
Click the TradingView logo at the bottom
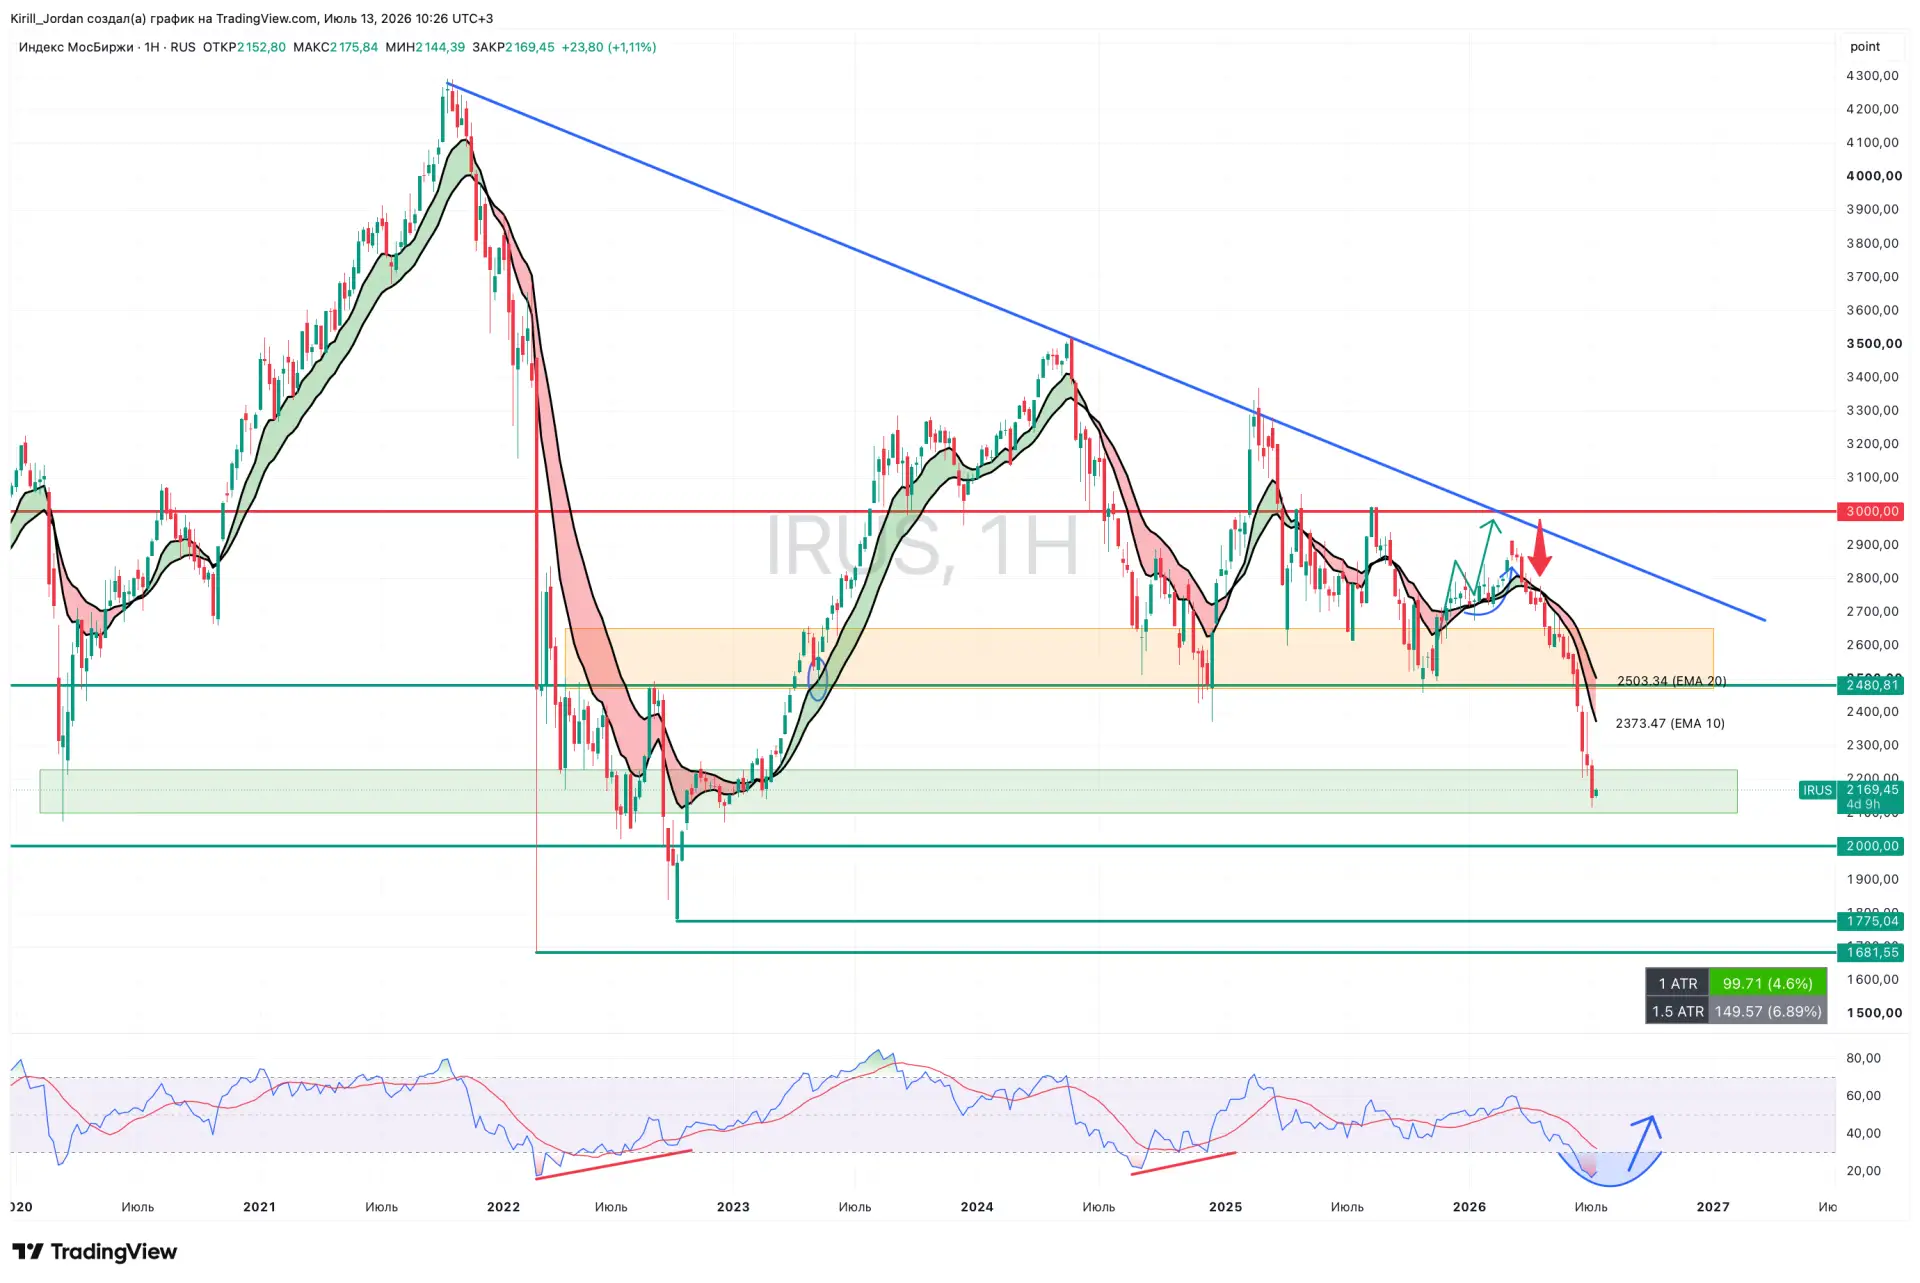pos(95,1251)
